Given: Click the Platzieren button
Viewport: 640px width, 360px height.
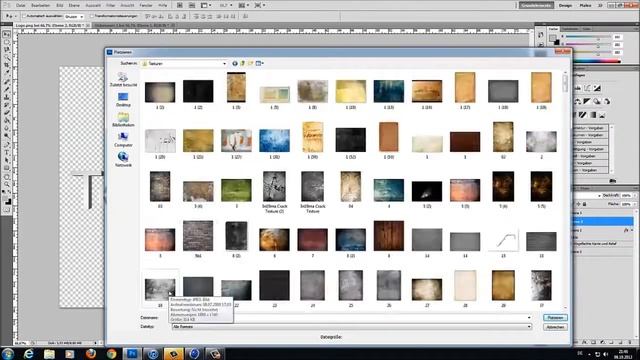Looking at the screenshot, I should pyautogui.click(x=555, y=318).
